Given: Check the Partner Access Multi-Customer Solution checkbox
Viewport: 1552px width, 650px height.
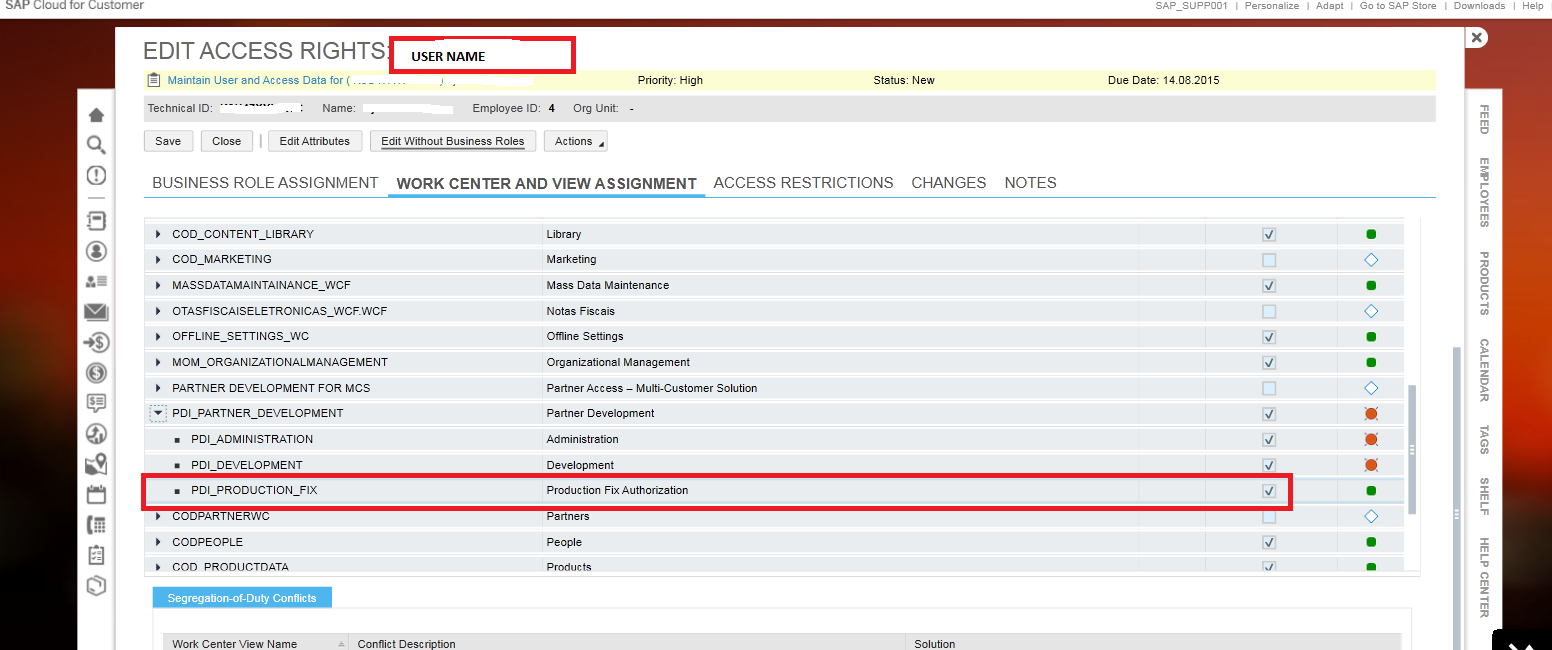Looking at the screenshot, I should (x=1269, y=388).
